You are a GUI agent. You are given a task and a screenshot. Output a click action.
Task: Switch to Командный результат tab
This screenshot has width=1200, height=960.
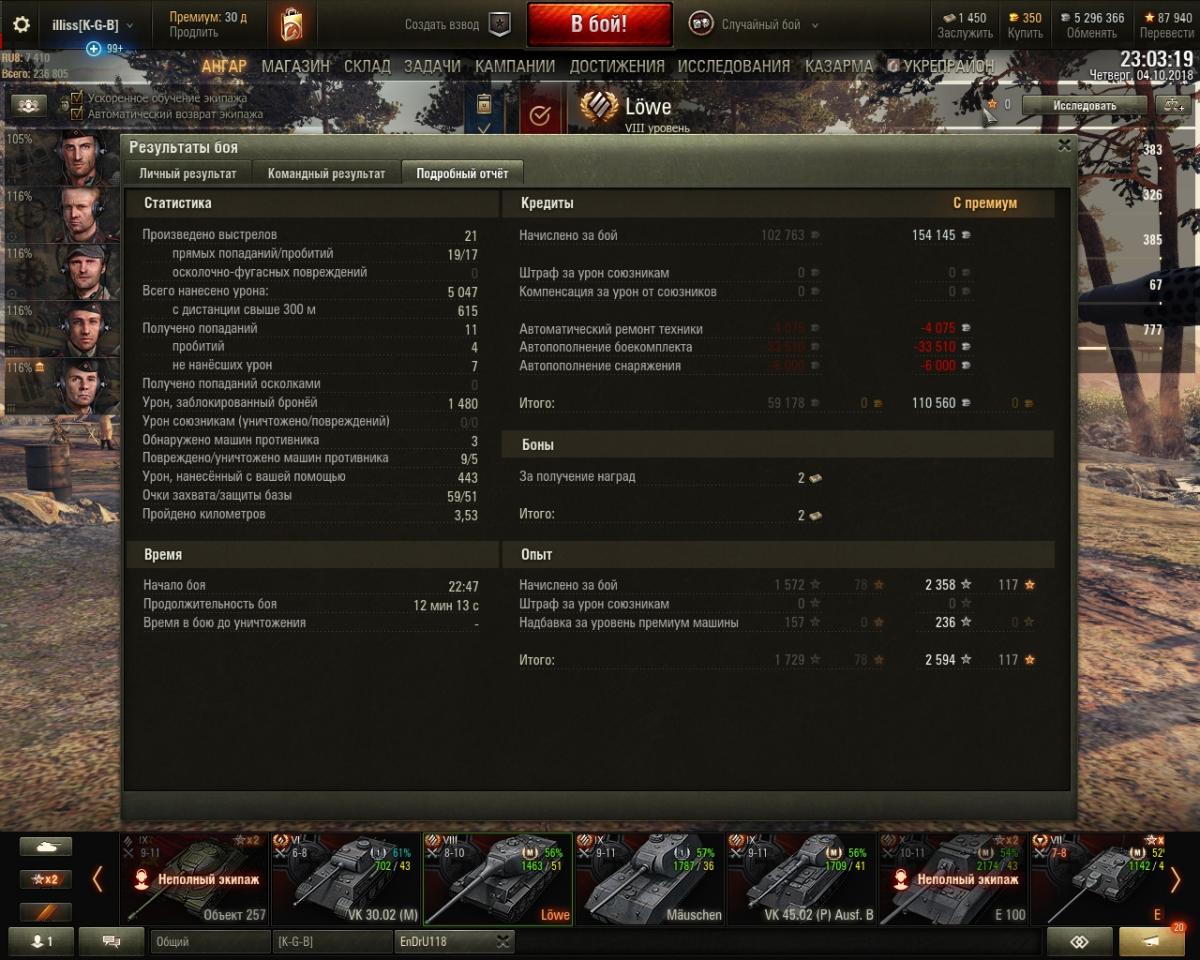click(326, 173)
